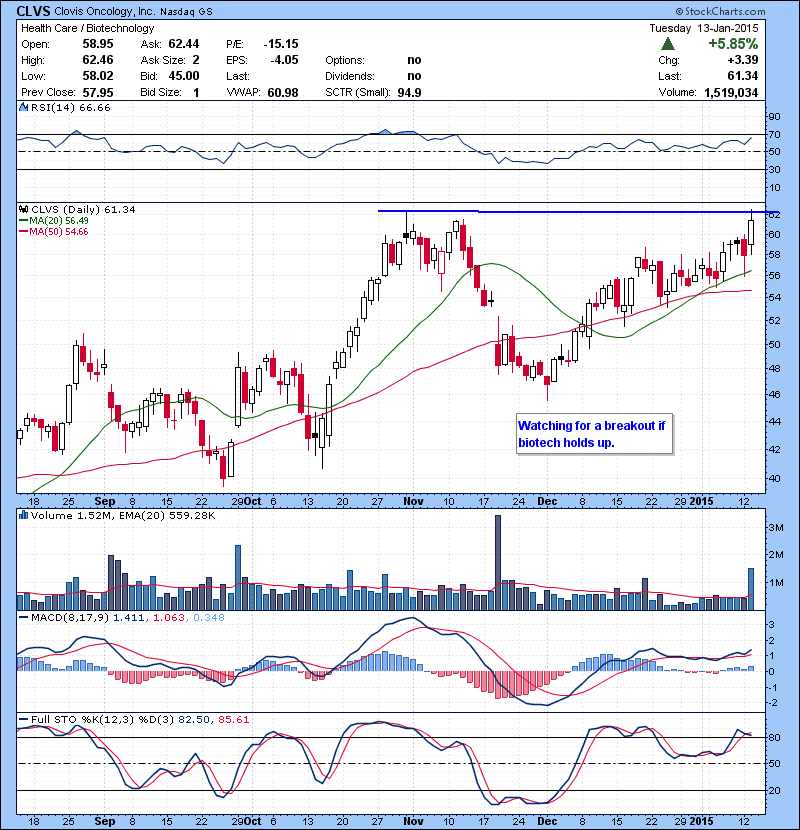Click the Ask price 62.44

tap(184, 44)
